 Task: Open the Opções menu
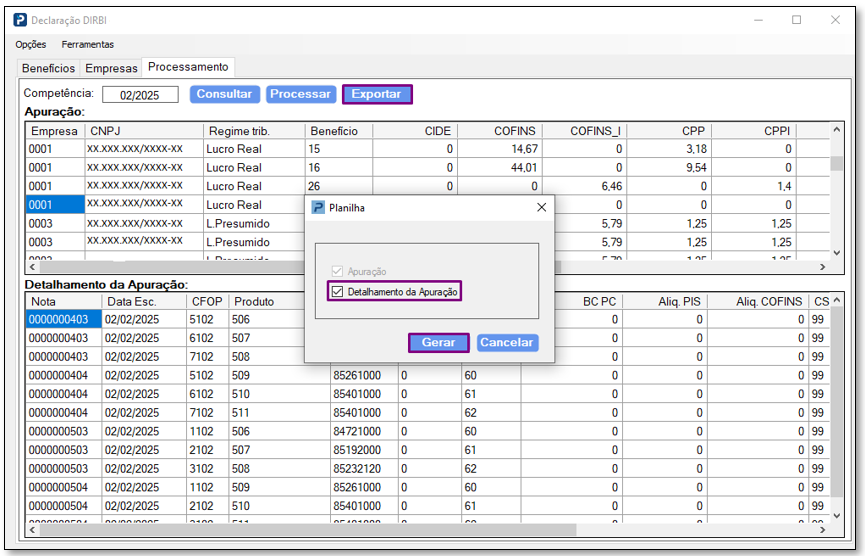tap(31, 45)
